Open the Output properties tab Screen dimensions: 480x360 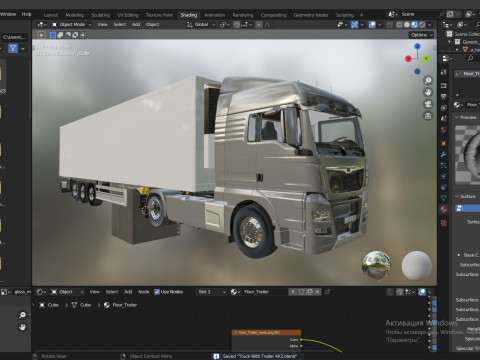[443, 97]
